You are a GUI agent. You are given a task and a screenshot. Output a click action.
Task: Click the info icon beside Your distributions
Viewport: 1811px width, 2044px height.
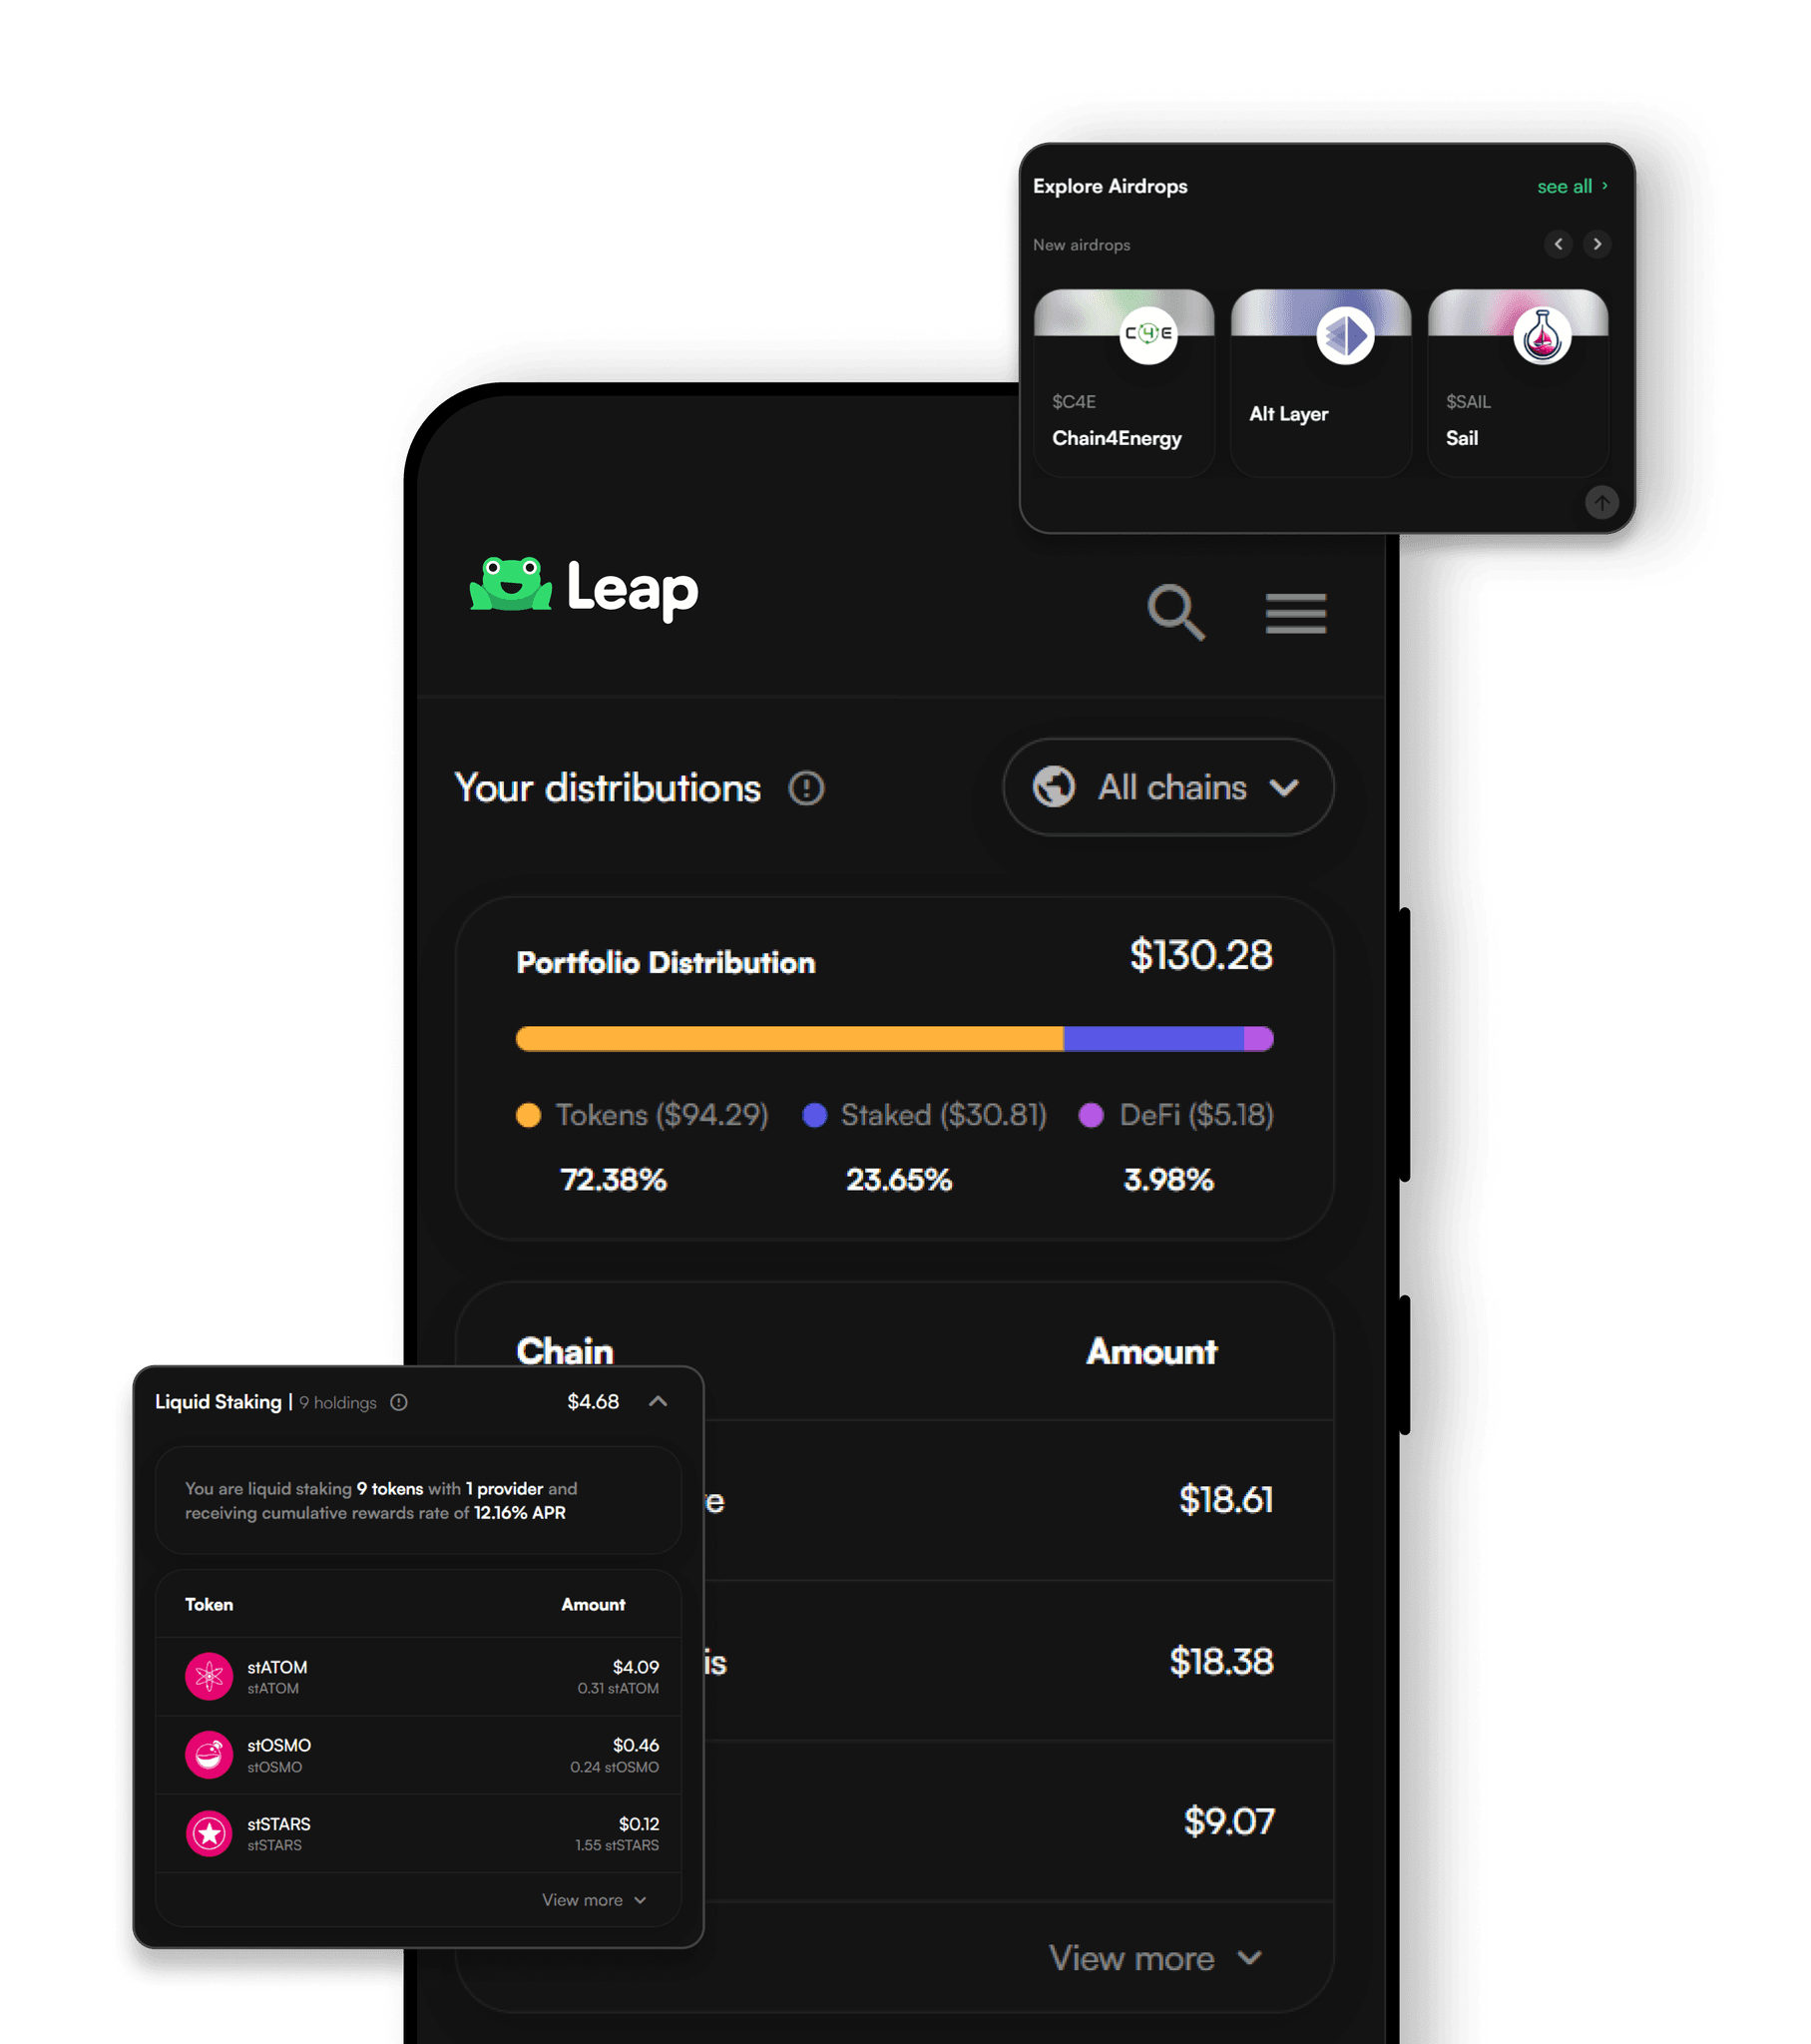click(x=805, y=788)
